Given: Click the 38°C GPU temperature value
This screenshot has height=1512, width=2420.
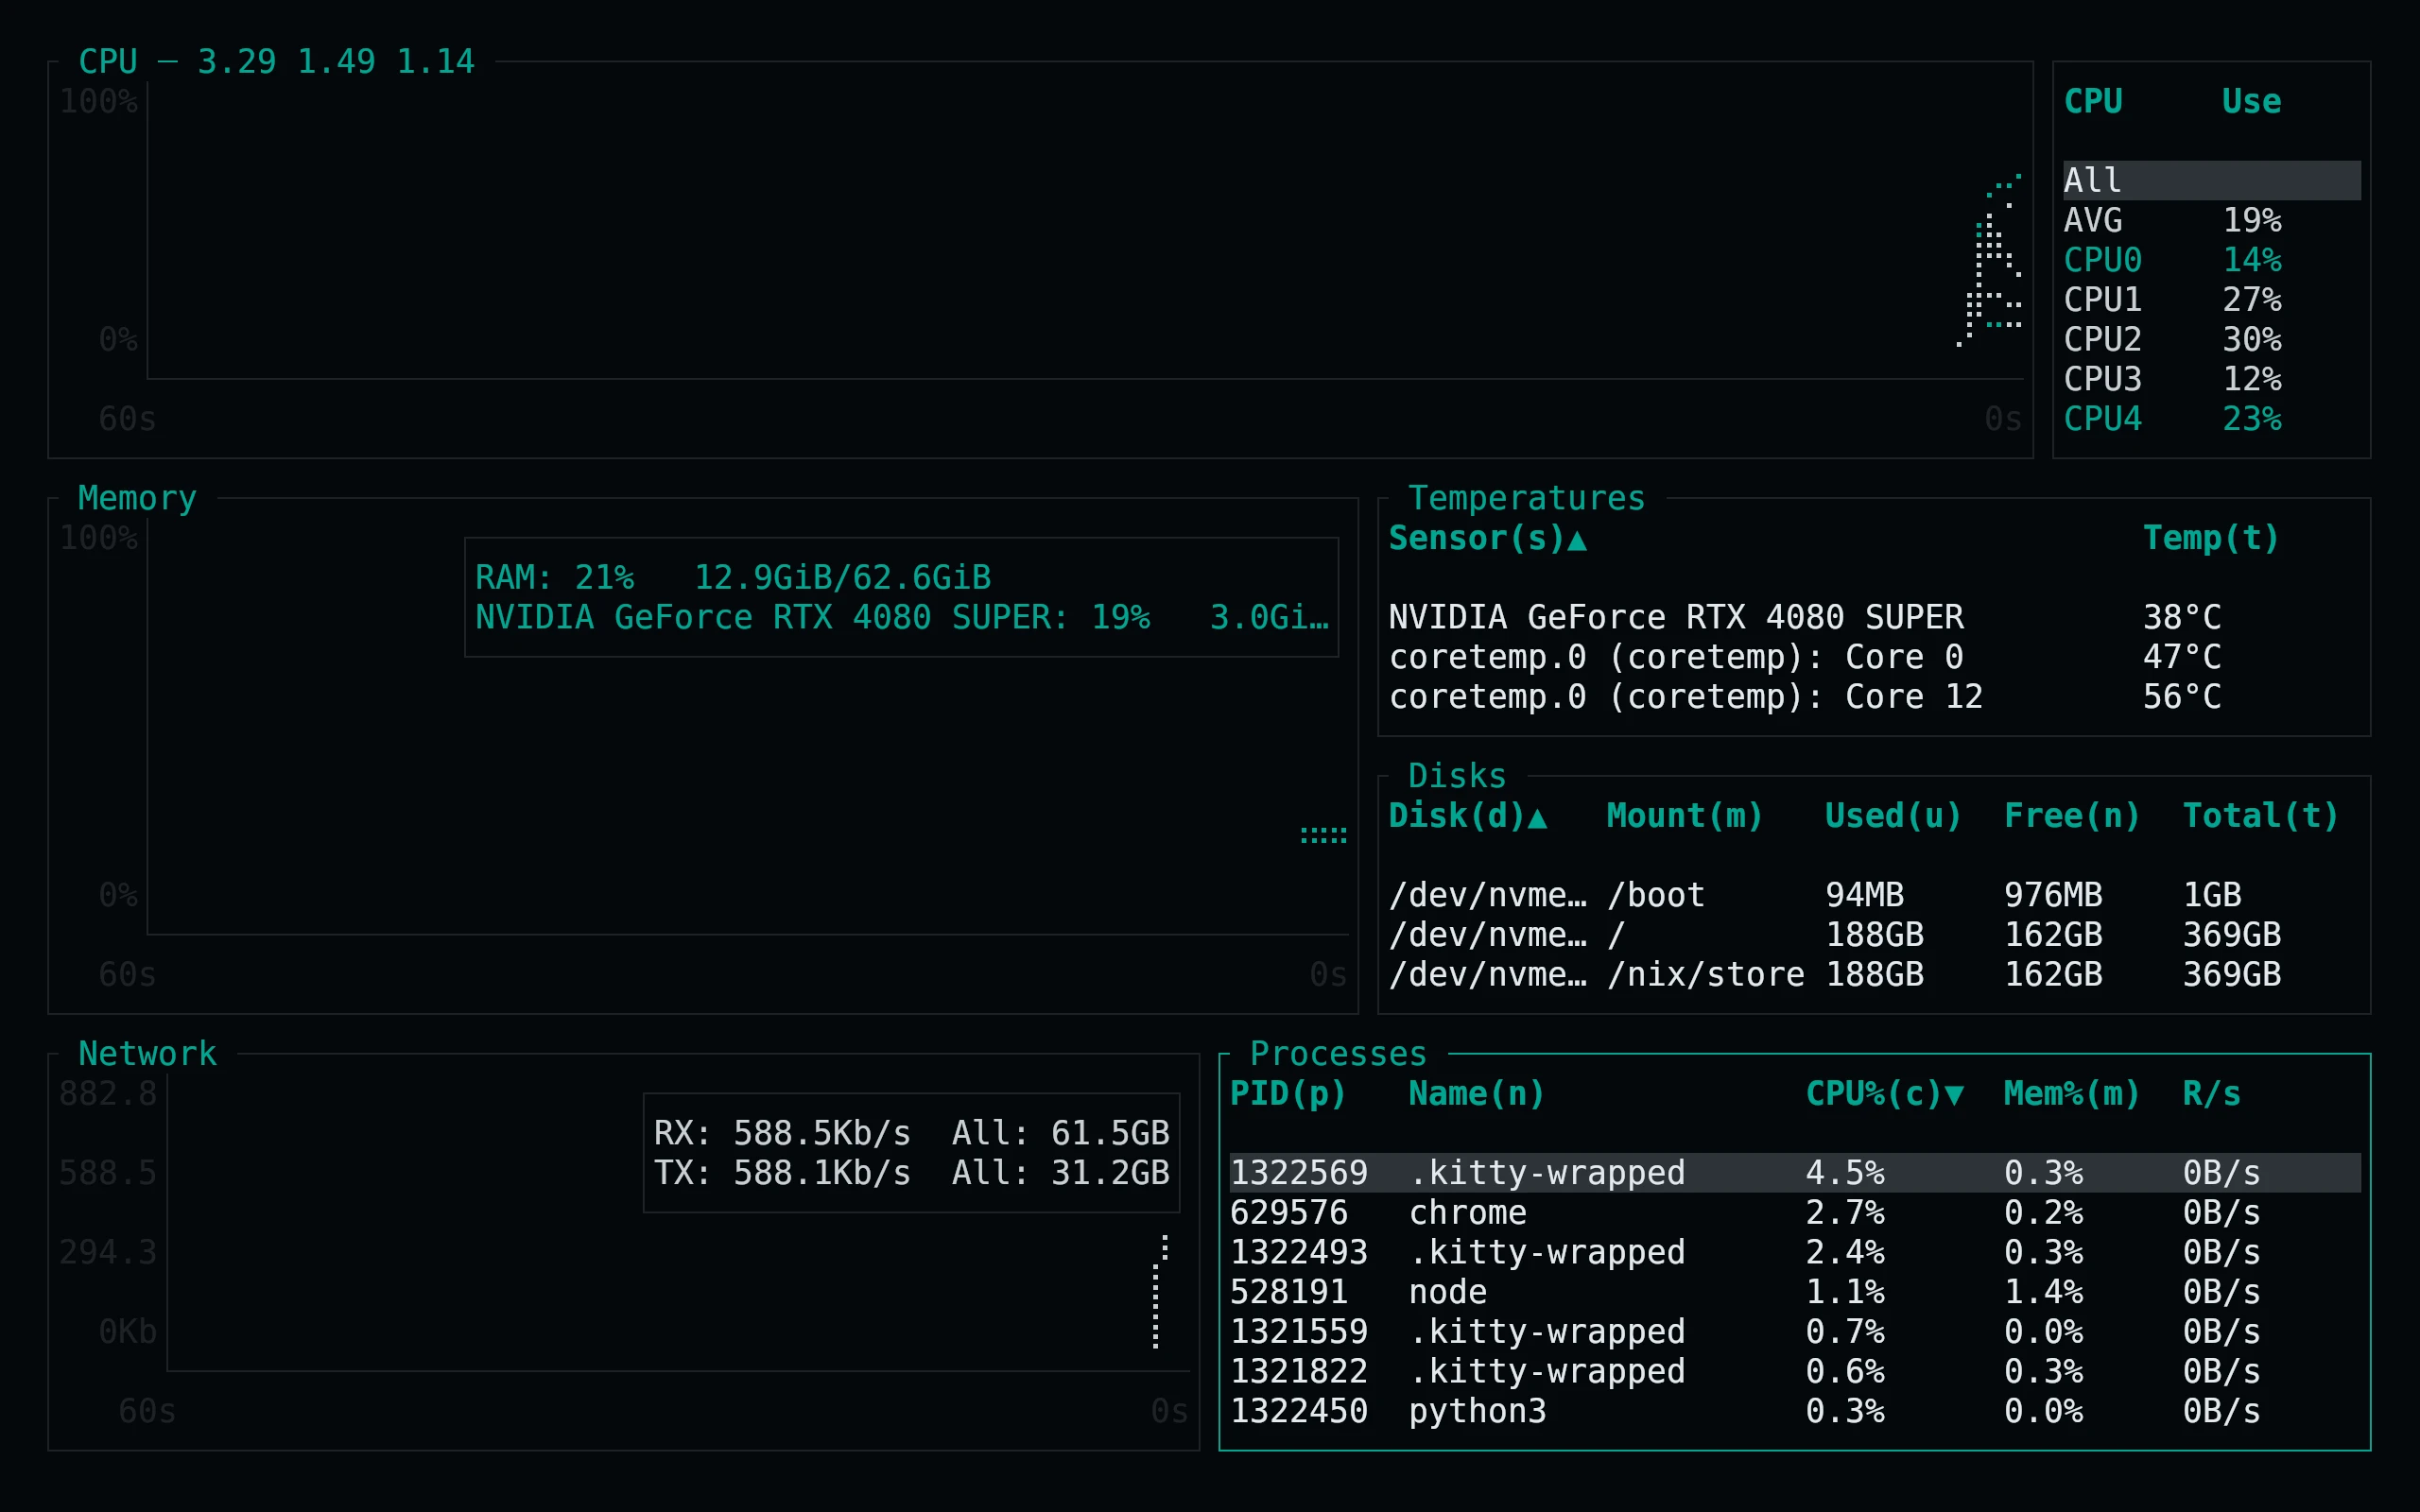Looking at the screenshot, I should (x=2182, y=617).
